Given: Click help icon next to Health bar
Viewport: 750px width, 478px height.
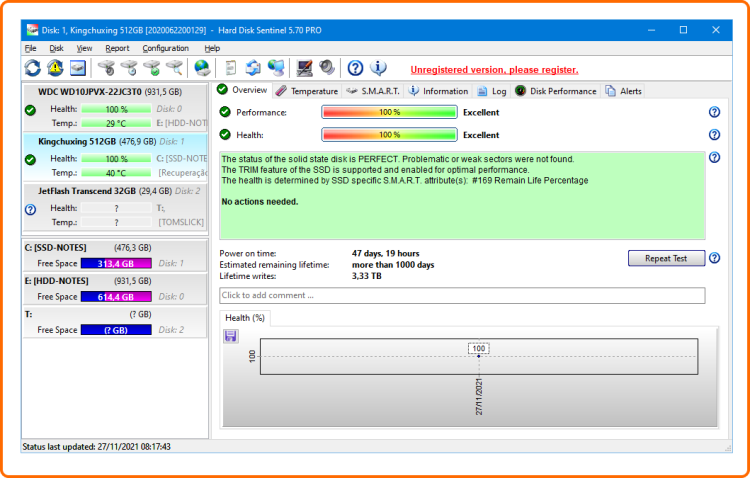Looking at the screenshot, I should point(714,134).
